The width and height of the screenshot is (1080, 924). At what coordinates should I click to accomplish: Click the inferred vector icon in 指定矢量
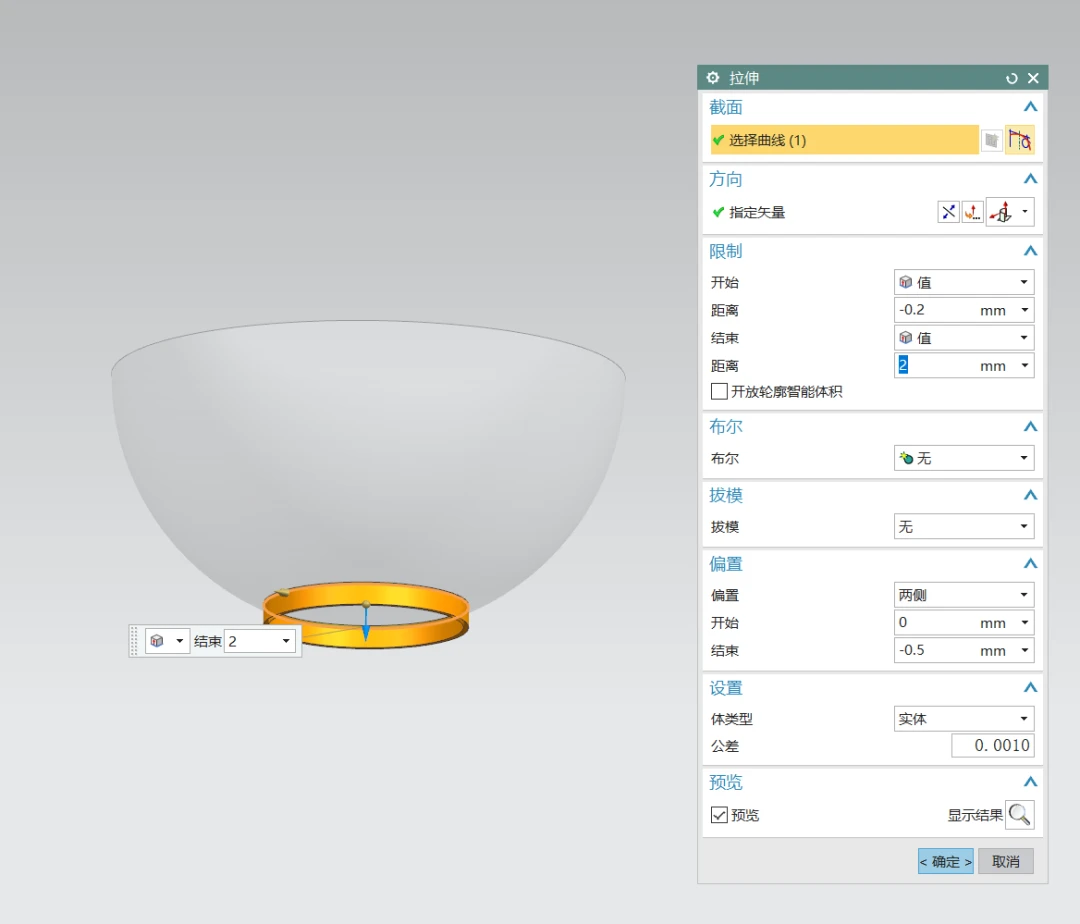click(x=1001, y=212)
